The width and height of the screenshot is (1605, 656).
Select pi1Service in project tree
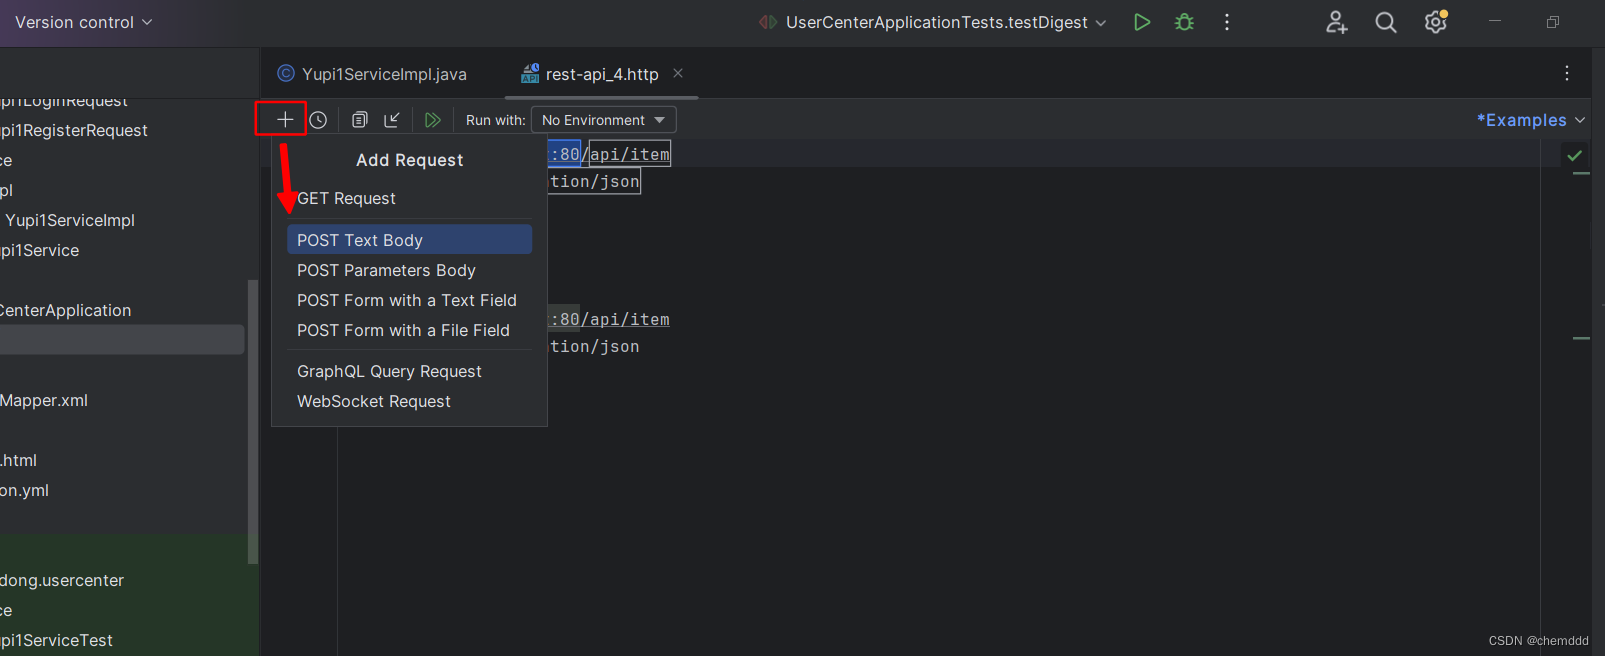pos(40,250)
